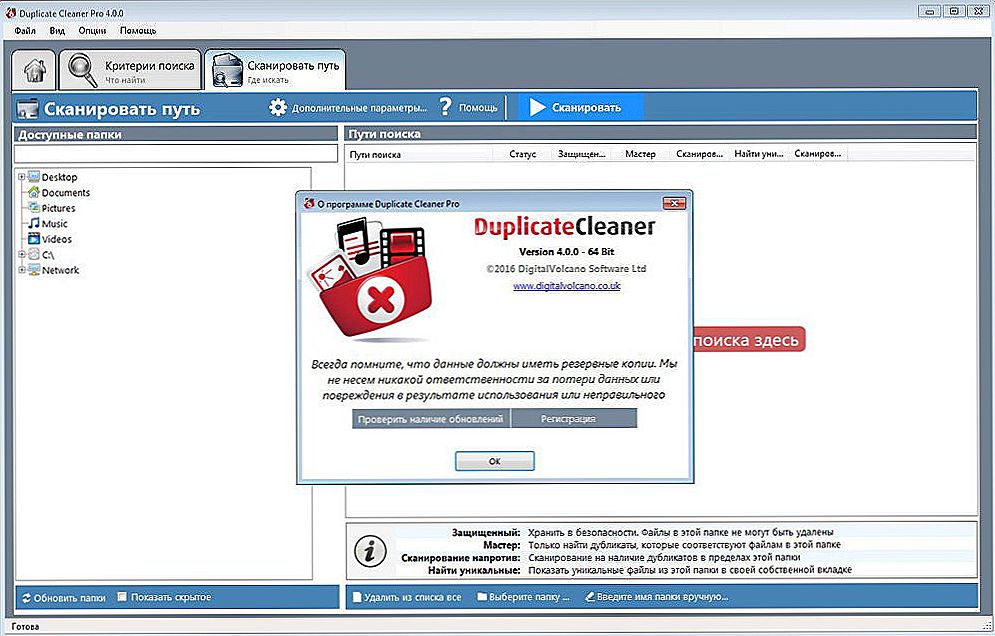This screenshot has height=636, width=995.
Task: Click the Desktop folder icon in tree
Action: (x=34, y=177)
